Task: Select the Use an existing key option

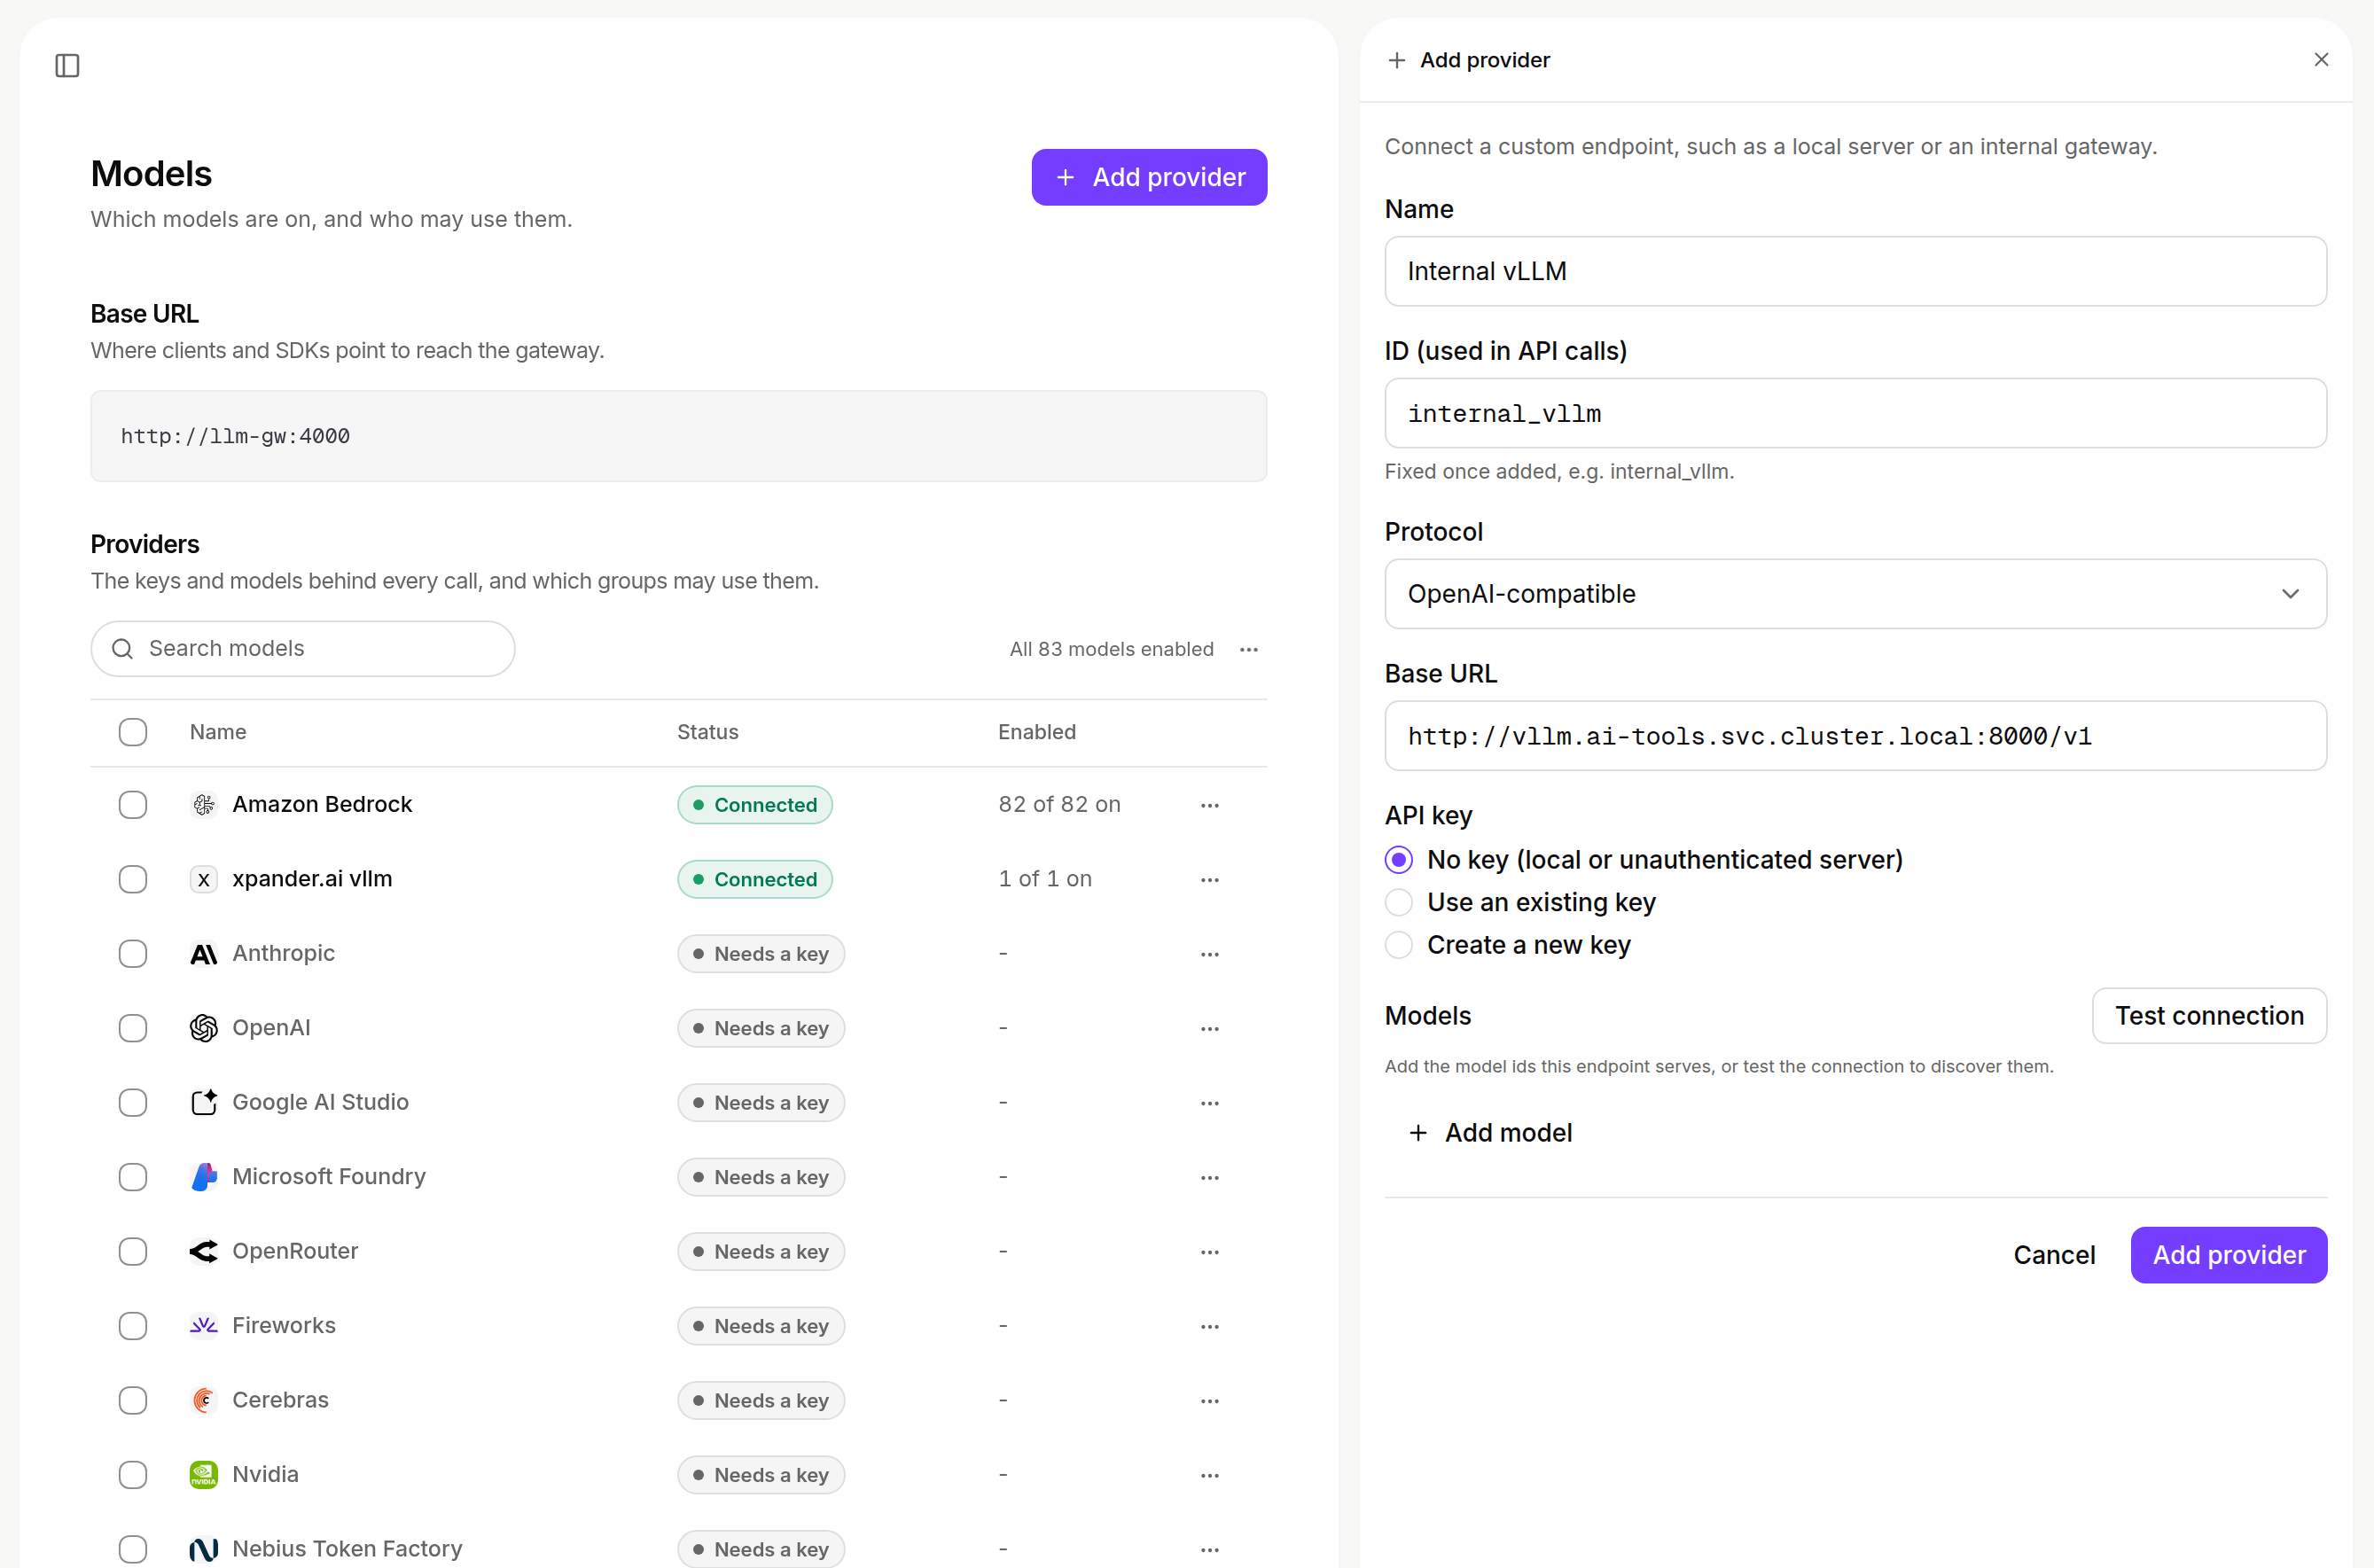Action: coord(1399,903)
